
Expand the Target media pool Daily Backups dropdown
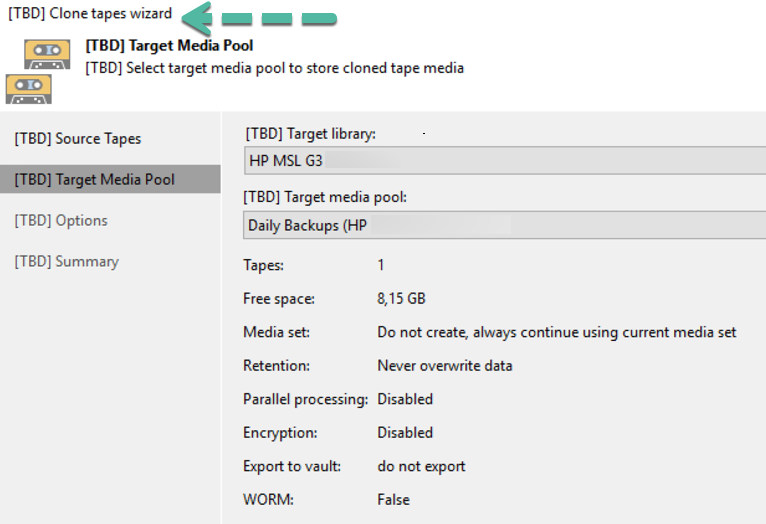point(505,225)
